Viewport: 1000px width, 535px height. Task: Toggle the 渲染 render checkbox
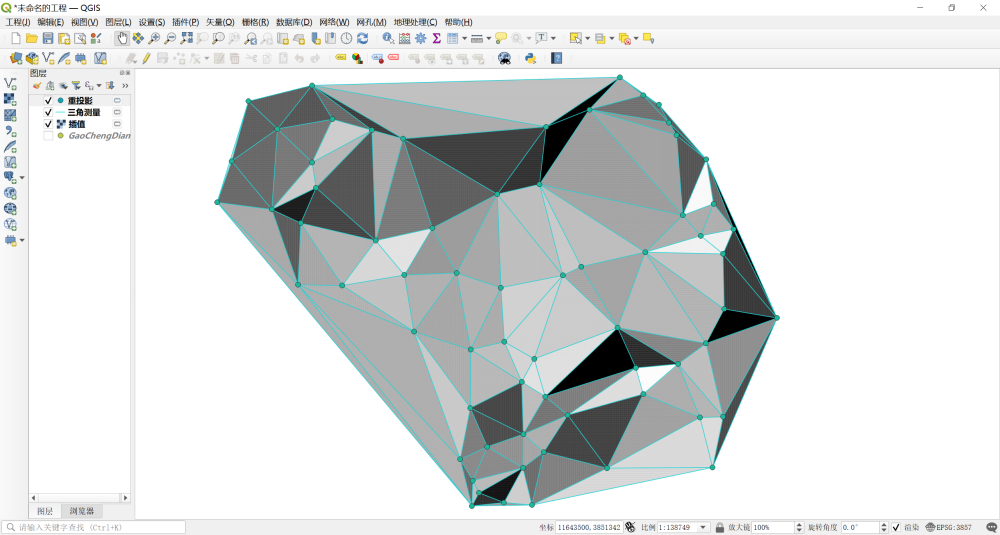(x=895, y=527)
